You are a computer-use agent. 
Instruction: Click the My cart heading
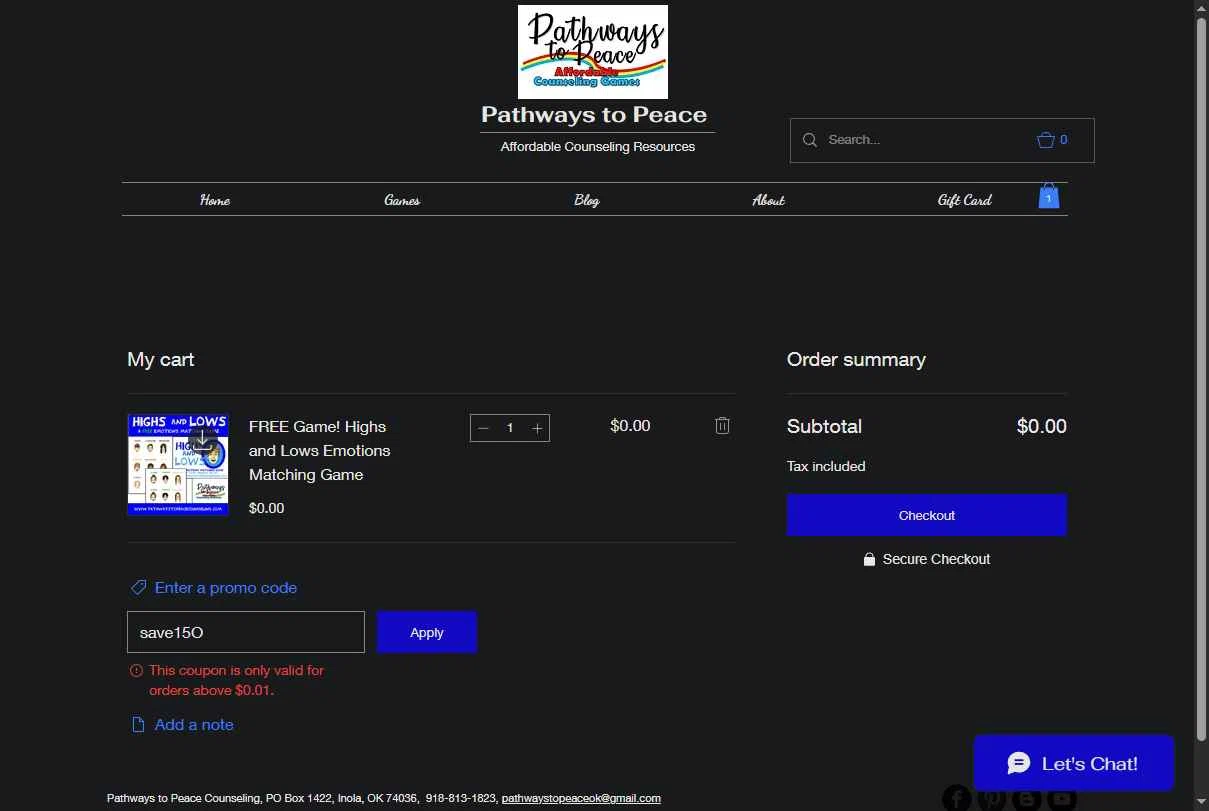point(161,359)
